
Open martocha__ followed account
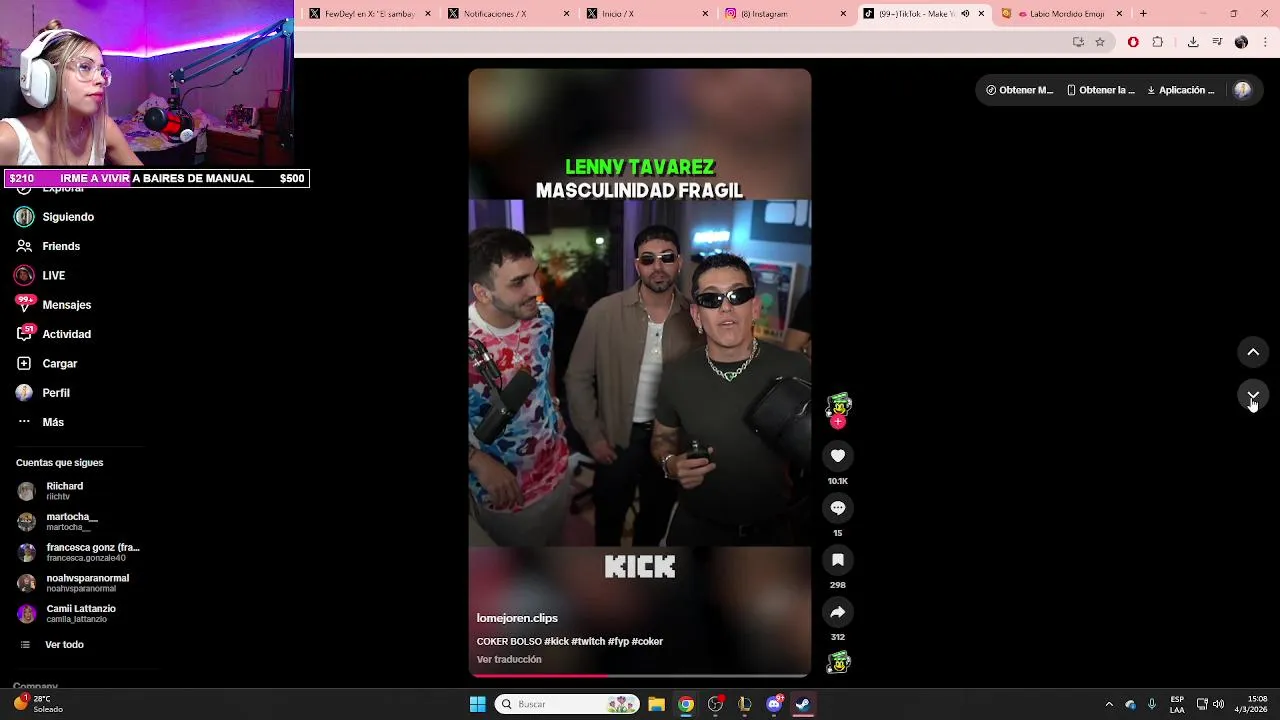pyautogui.click(x=58, y=522)
